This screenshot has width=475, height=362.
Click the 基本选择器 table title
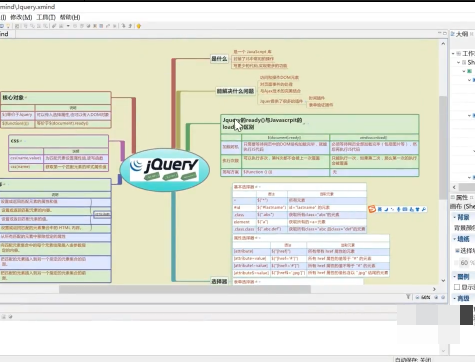244,187
